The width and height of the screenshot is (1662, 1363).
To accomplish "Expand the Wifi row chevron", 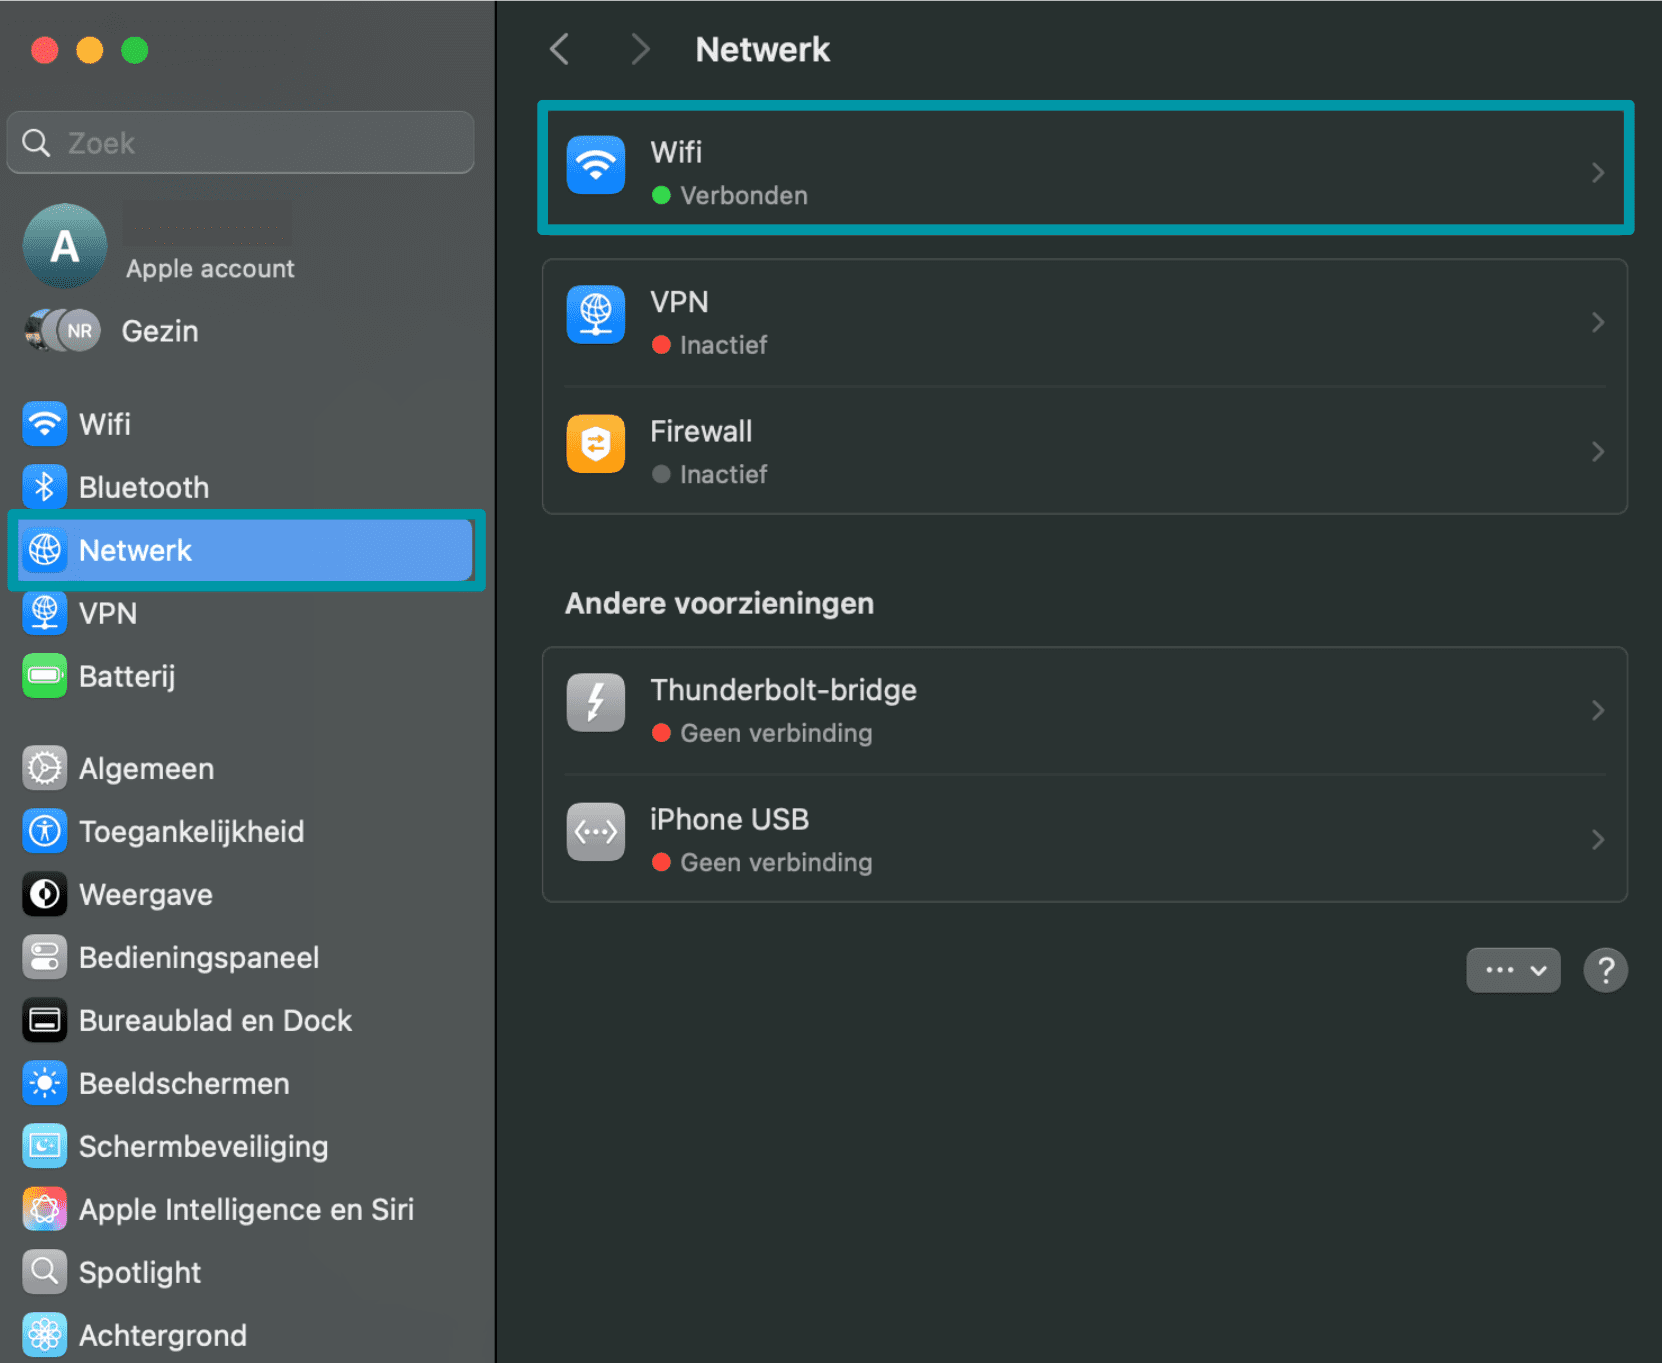I will click(1597, 173).
